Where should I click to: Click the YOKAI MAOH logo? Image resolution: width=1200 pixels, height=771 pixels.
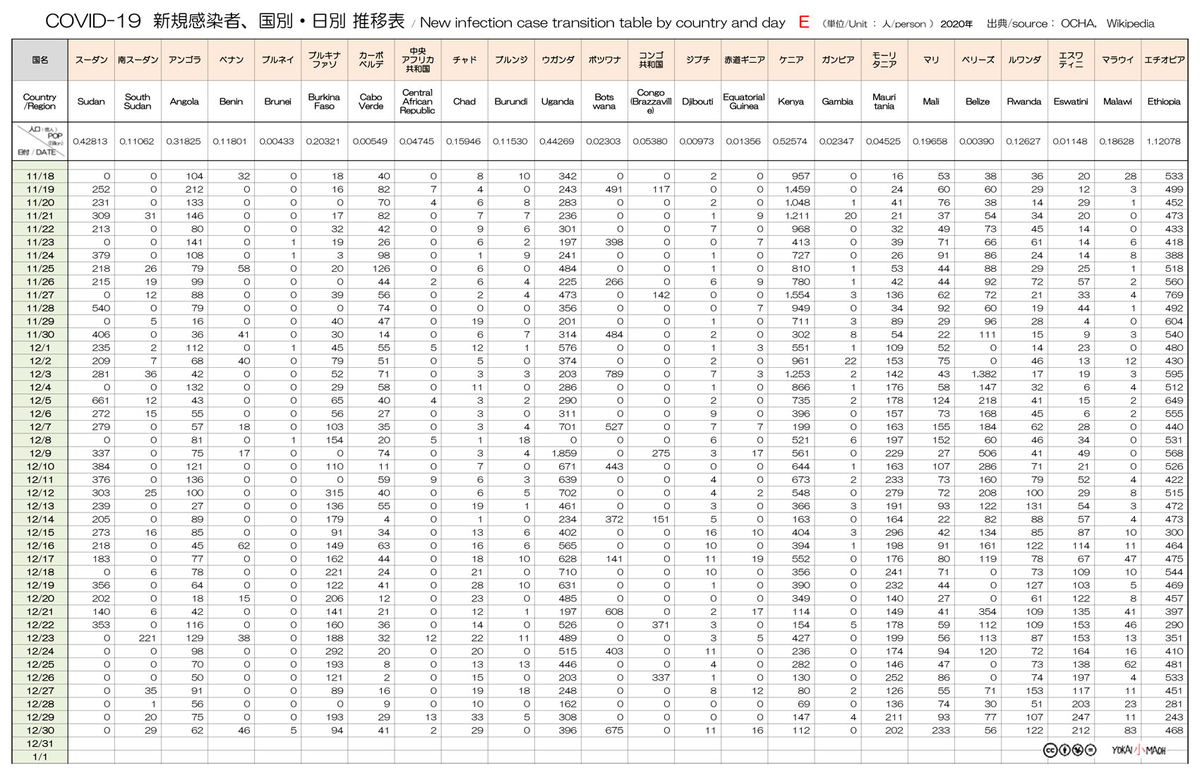click(x=1141, y=750)
